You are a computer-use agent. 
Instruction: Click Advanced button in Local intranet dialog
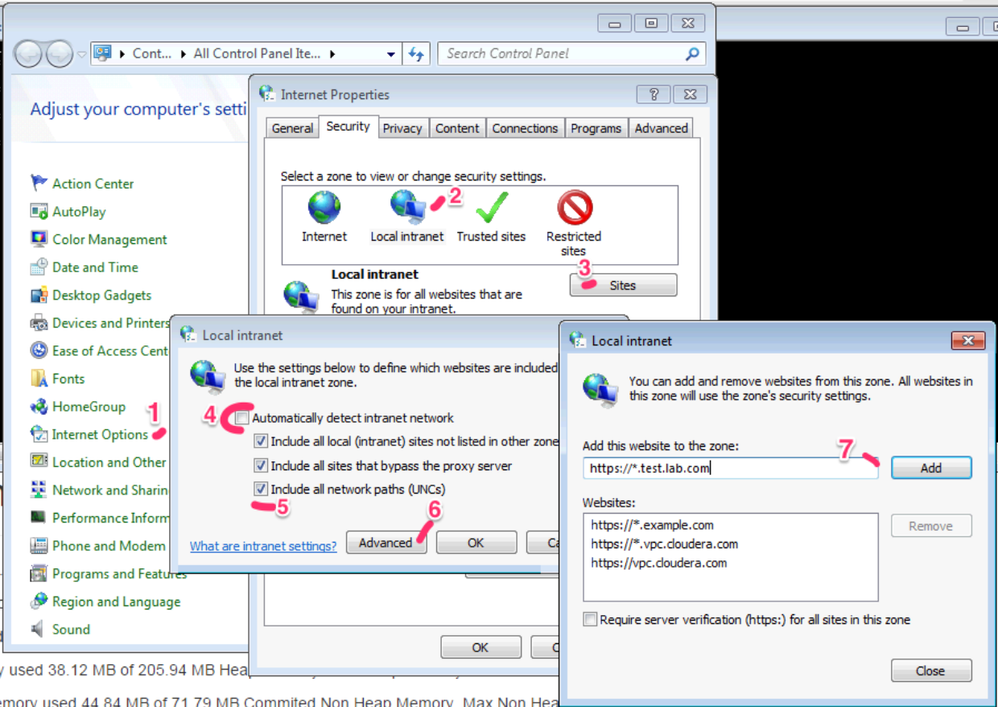tap(386, 543)
